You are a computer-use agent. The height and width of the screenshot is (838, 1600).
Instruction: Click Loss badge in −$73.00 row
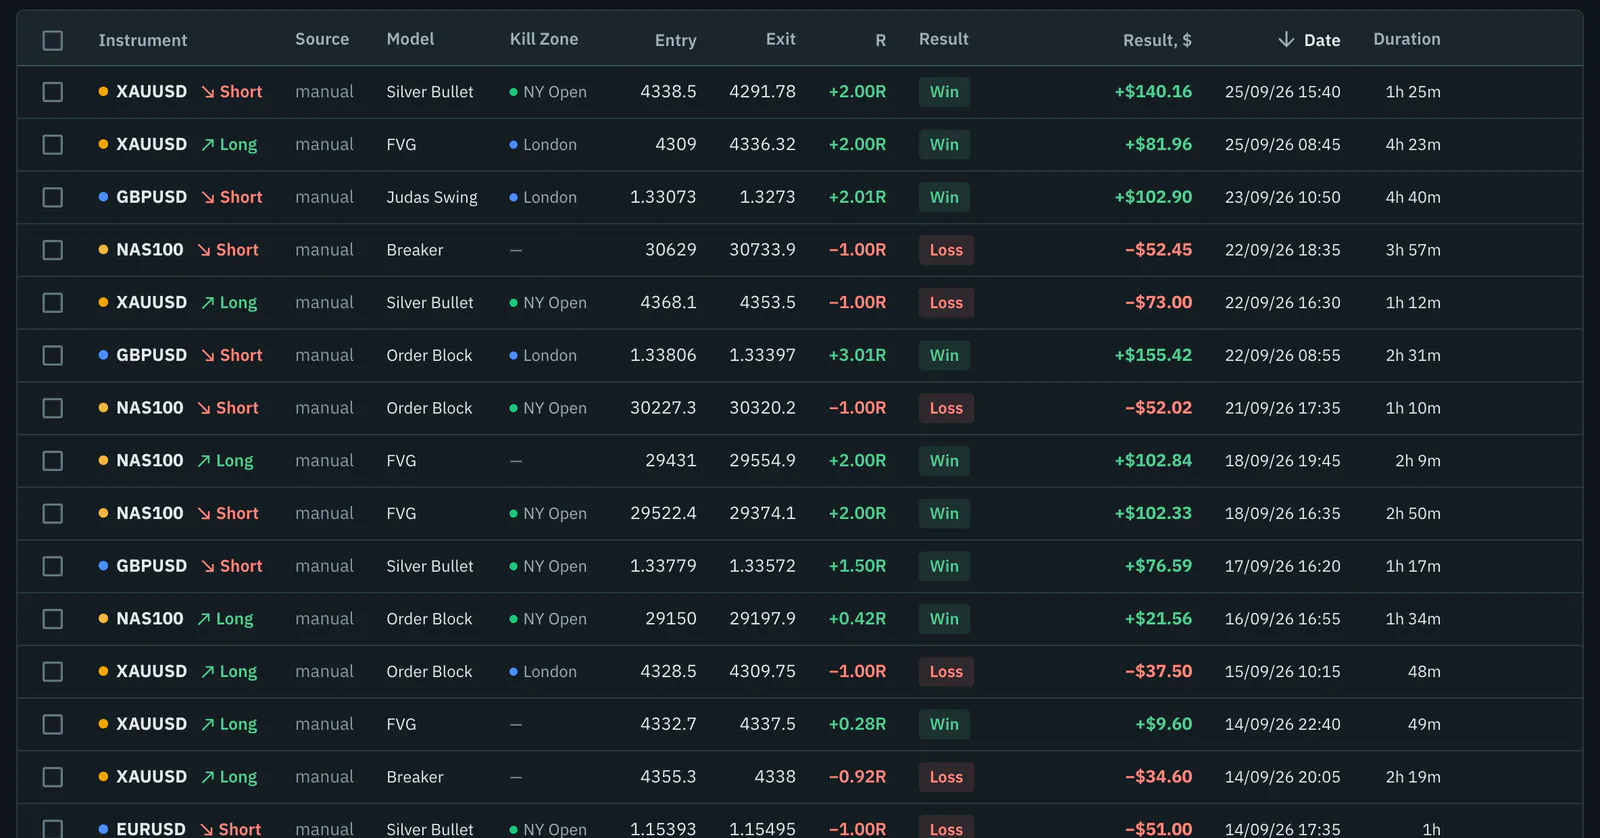pos(946,303)
